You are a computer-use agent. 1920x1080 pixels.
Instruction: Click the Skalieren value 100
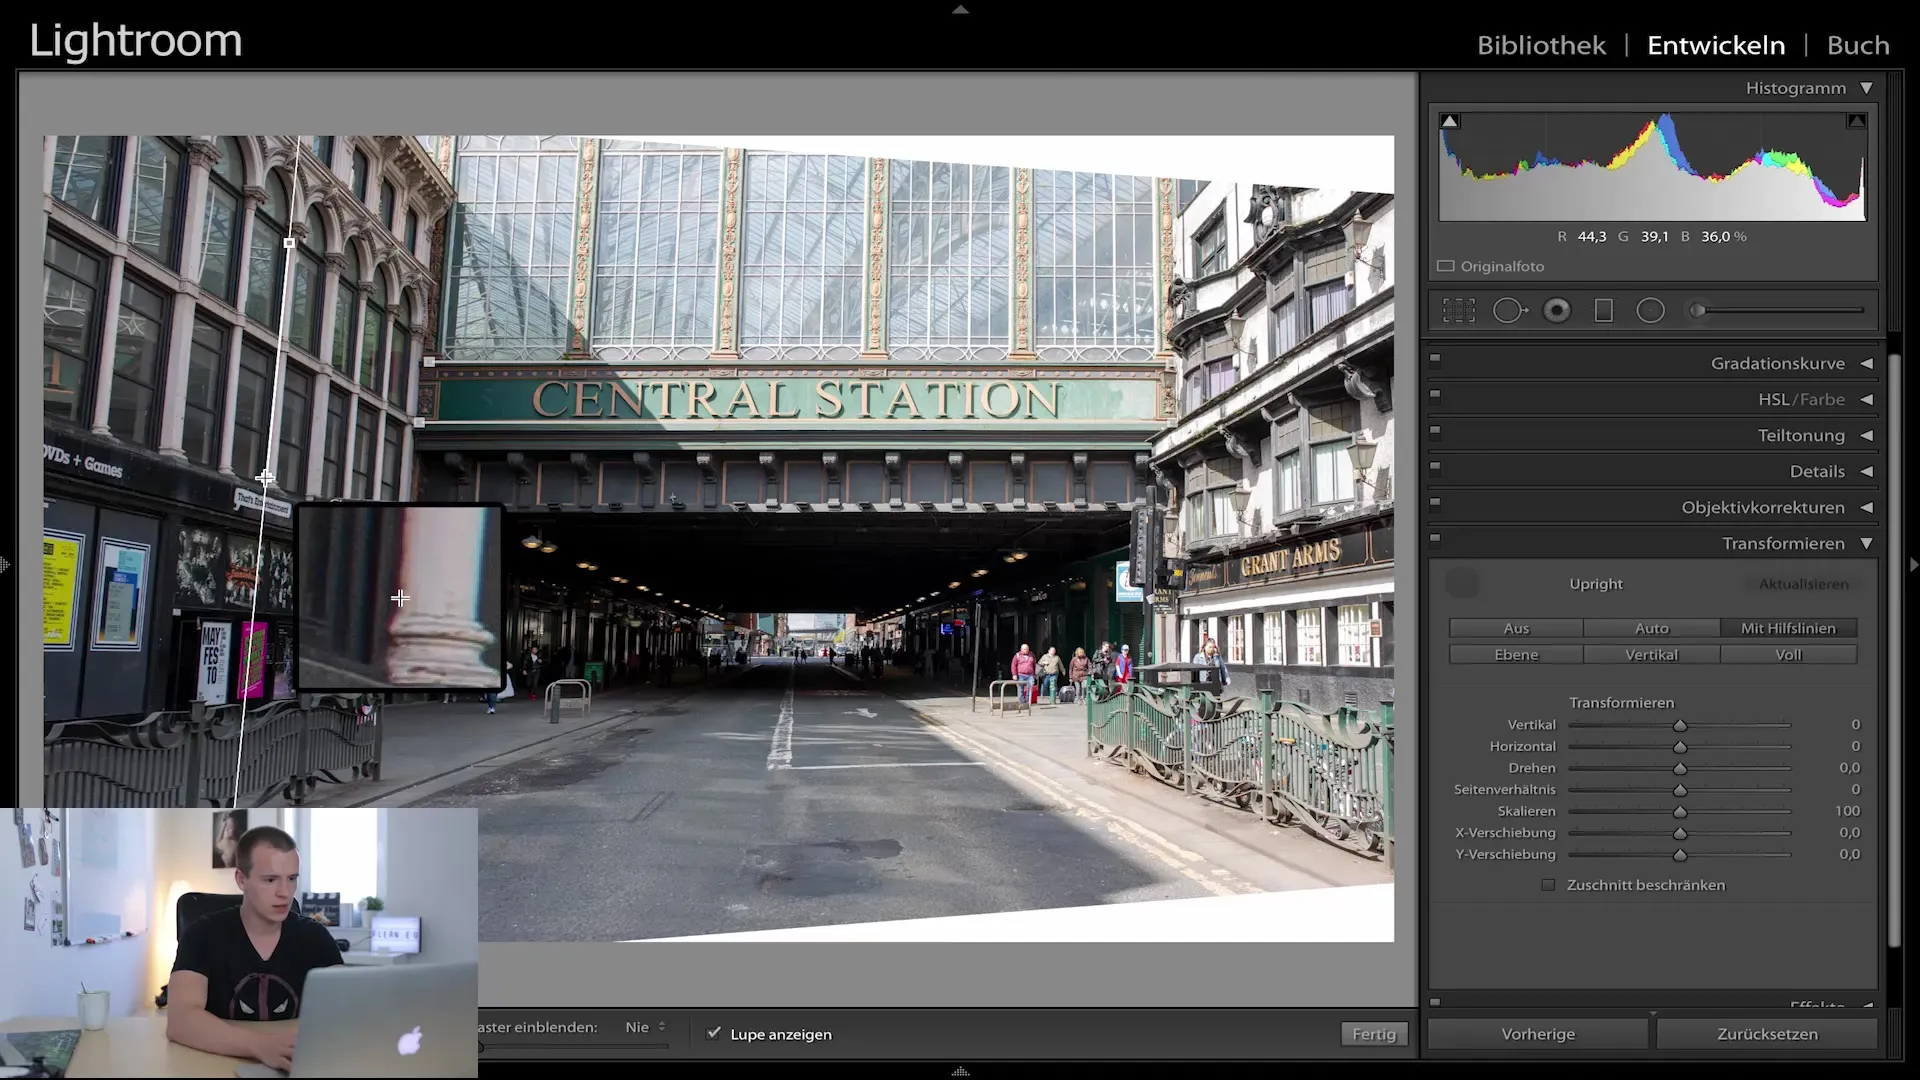pyautogui.click(x=1847, y=811)
